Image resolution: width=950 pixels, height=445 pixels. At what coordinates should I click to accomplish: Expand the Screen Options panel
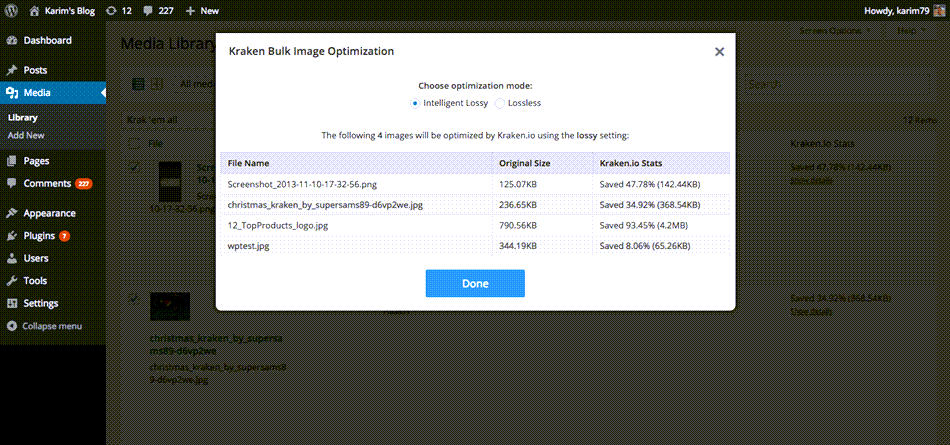pos(835,30)
